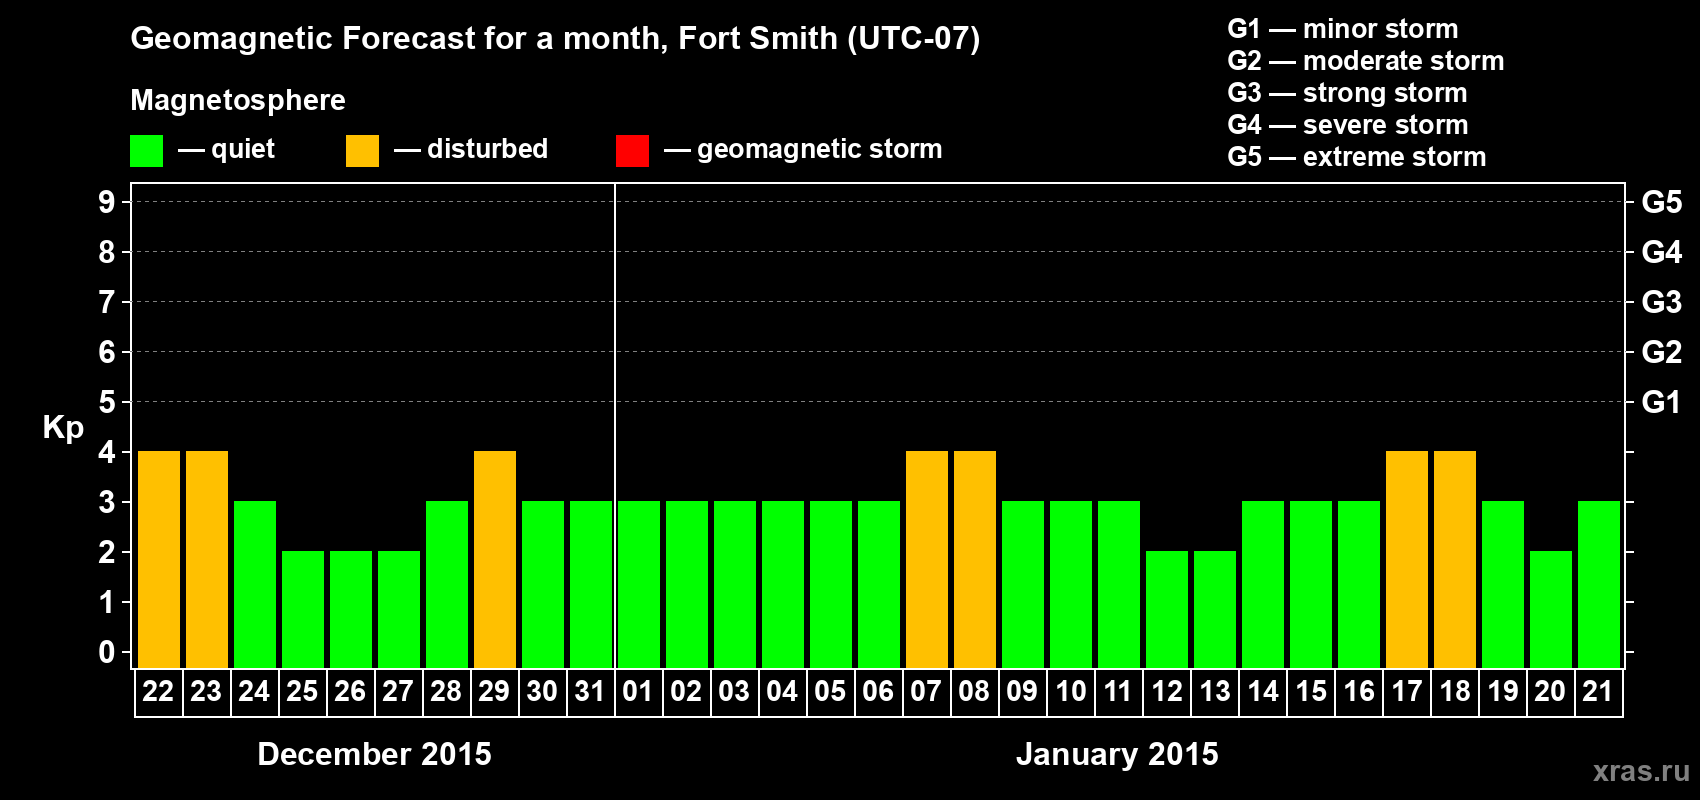
Task: Select the December 23 Kp bar
Action: point(207,560)
